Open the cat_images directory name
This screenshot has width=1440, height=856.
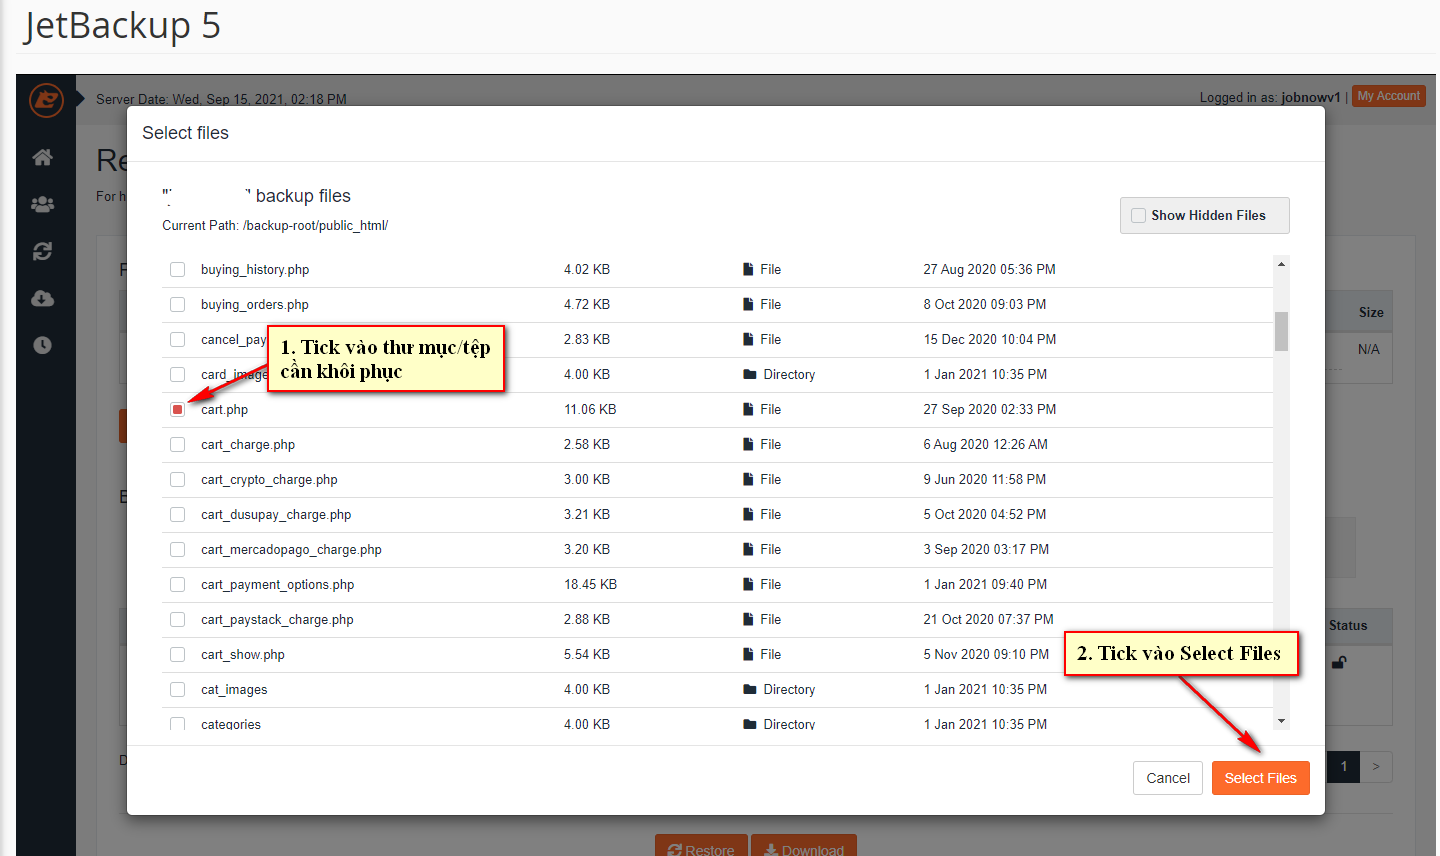(x=234, y=689)
